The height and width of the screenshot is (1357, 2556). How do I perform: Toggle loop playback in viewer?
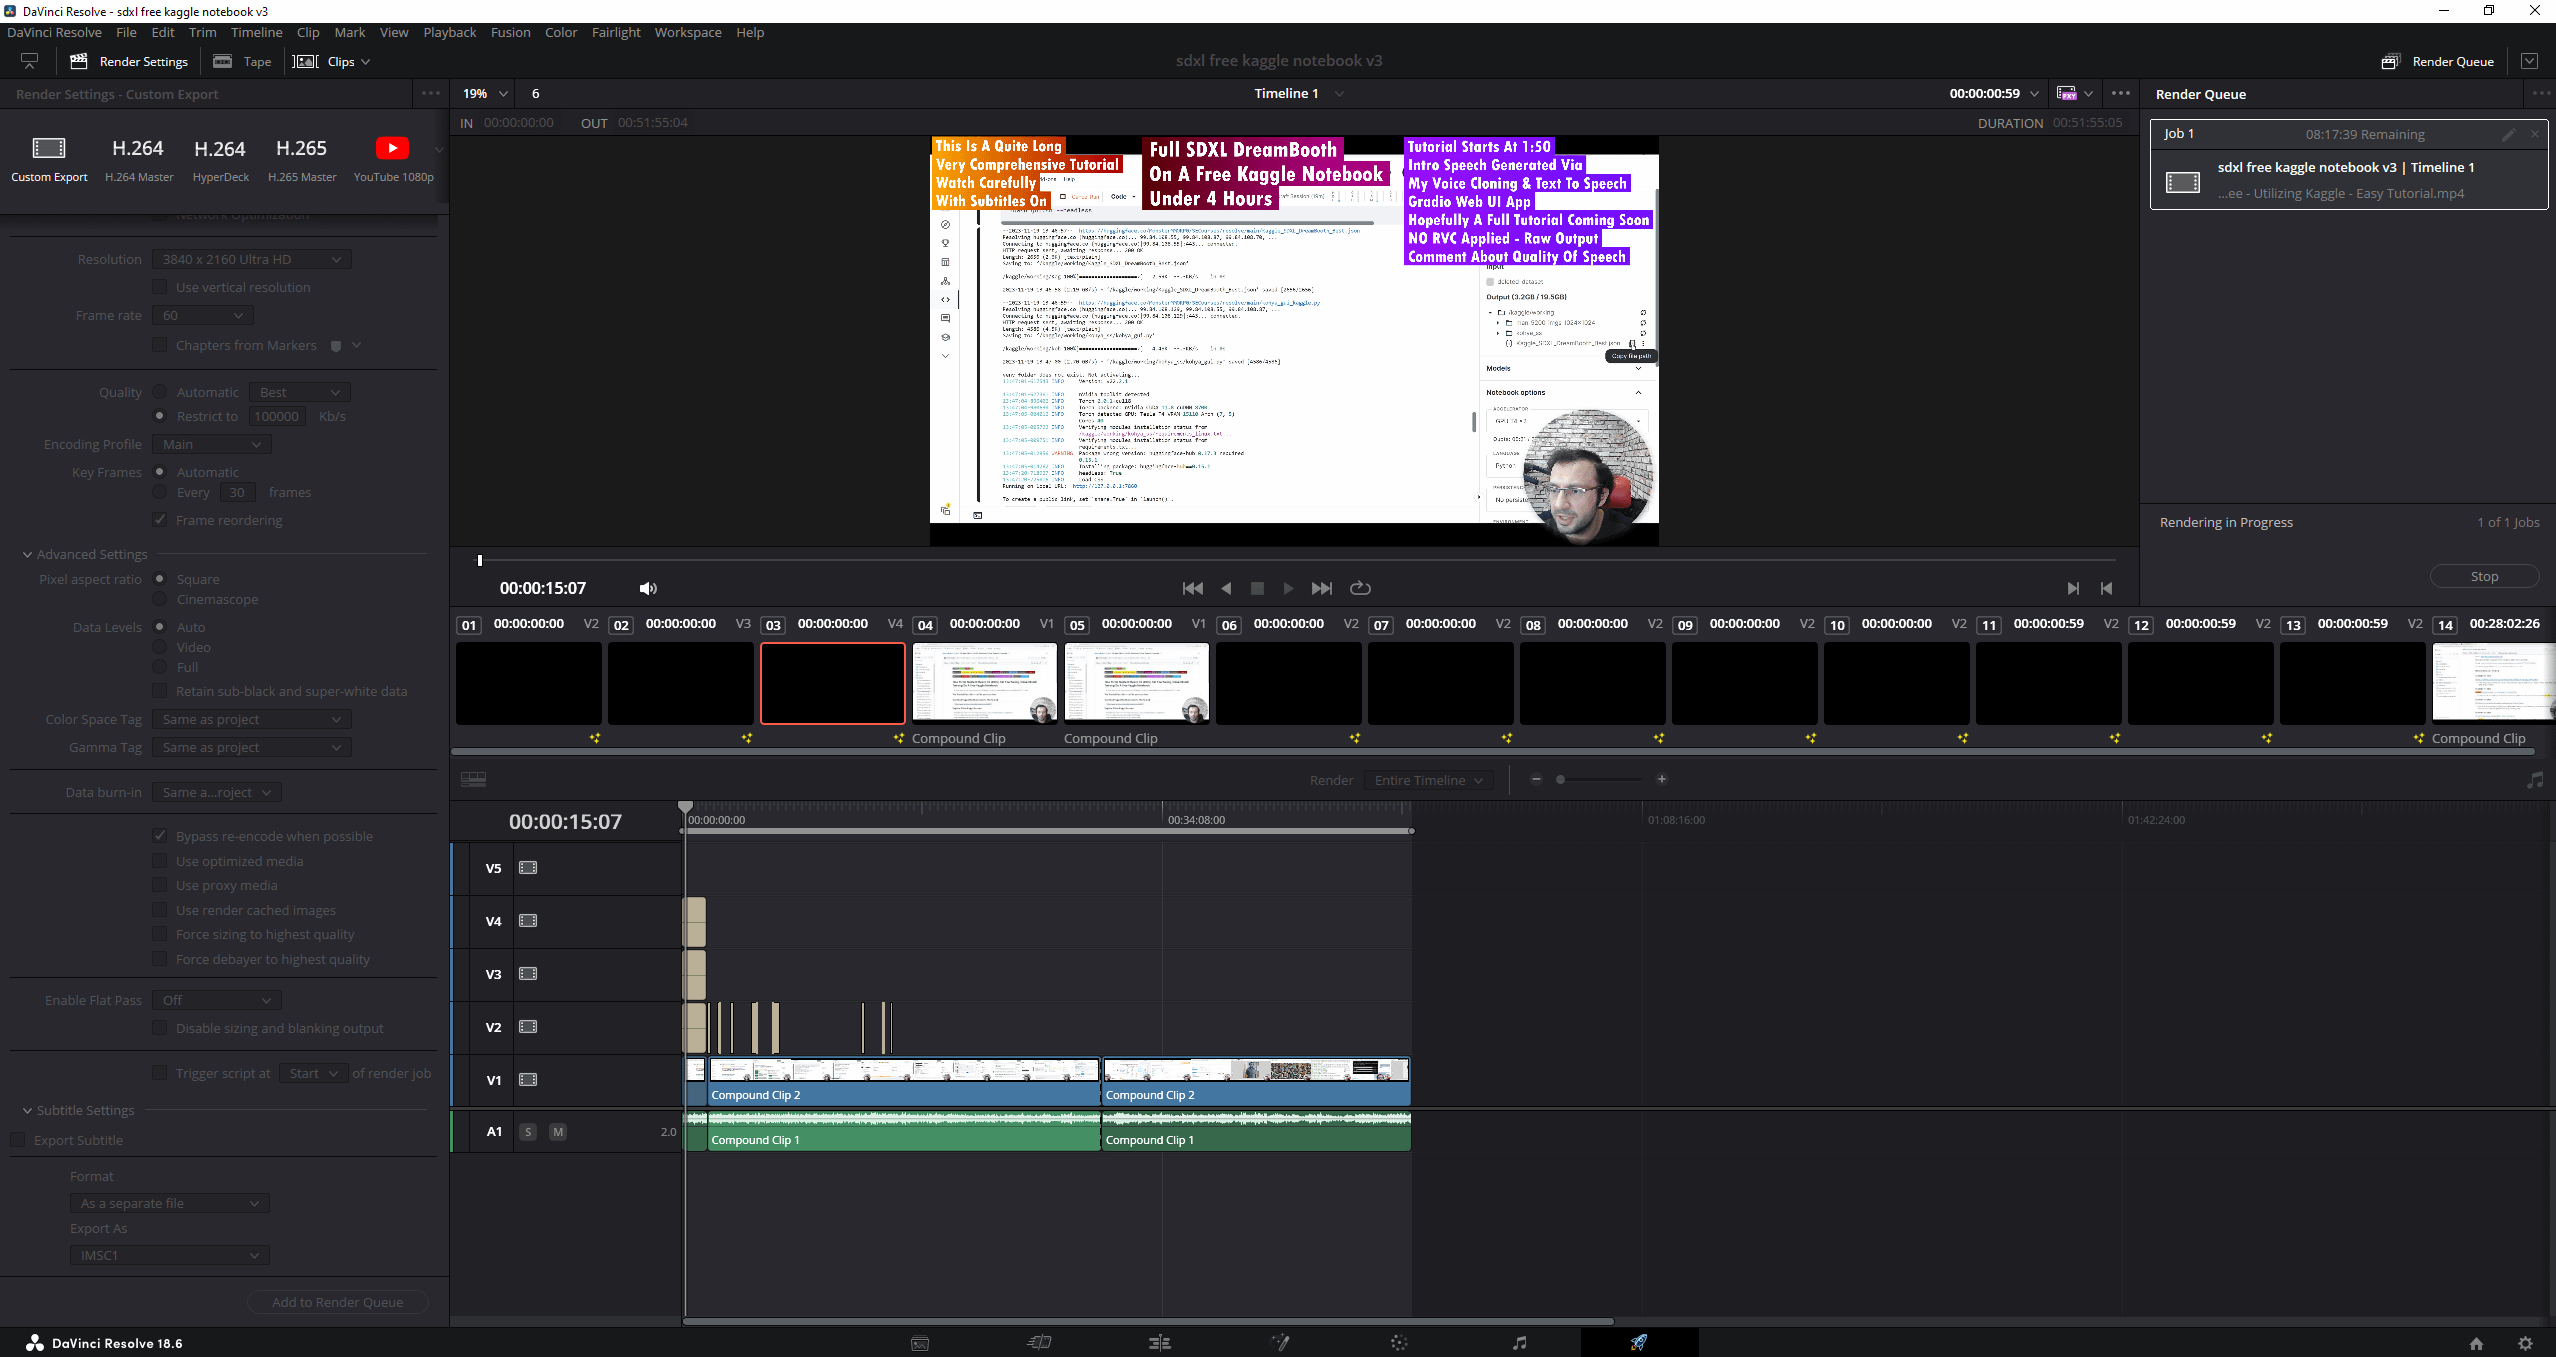[x=1360, y=588]
